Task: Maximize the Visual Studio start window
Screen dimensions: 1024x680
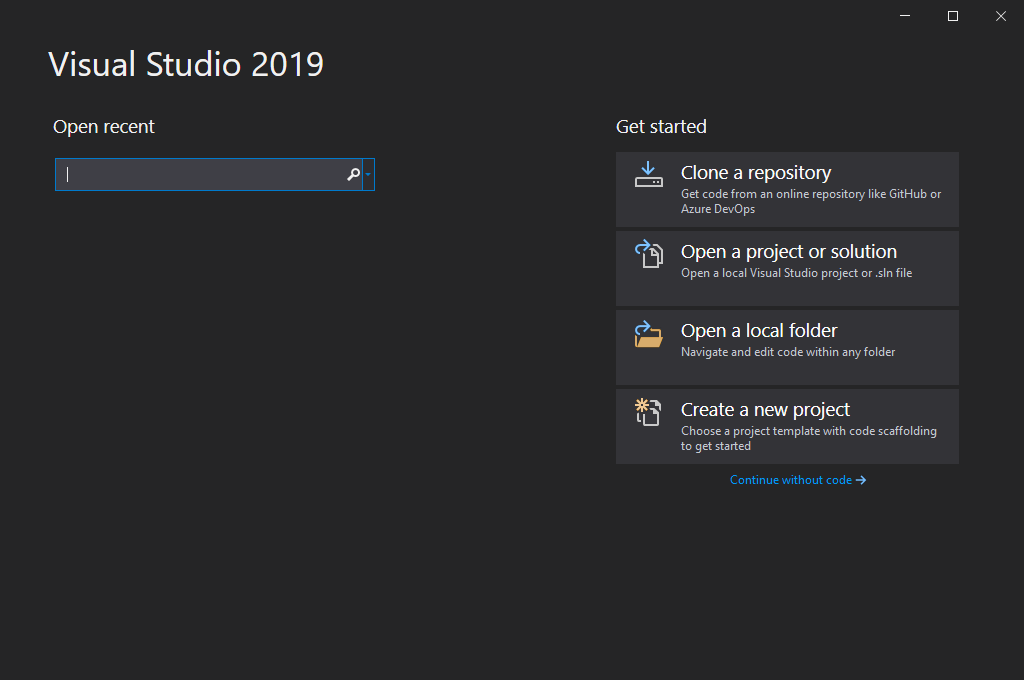Action: coord(953,16)
